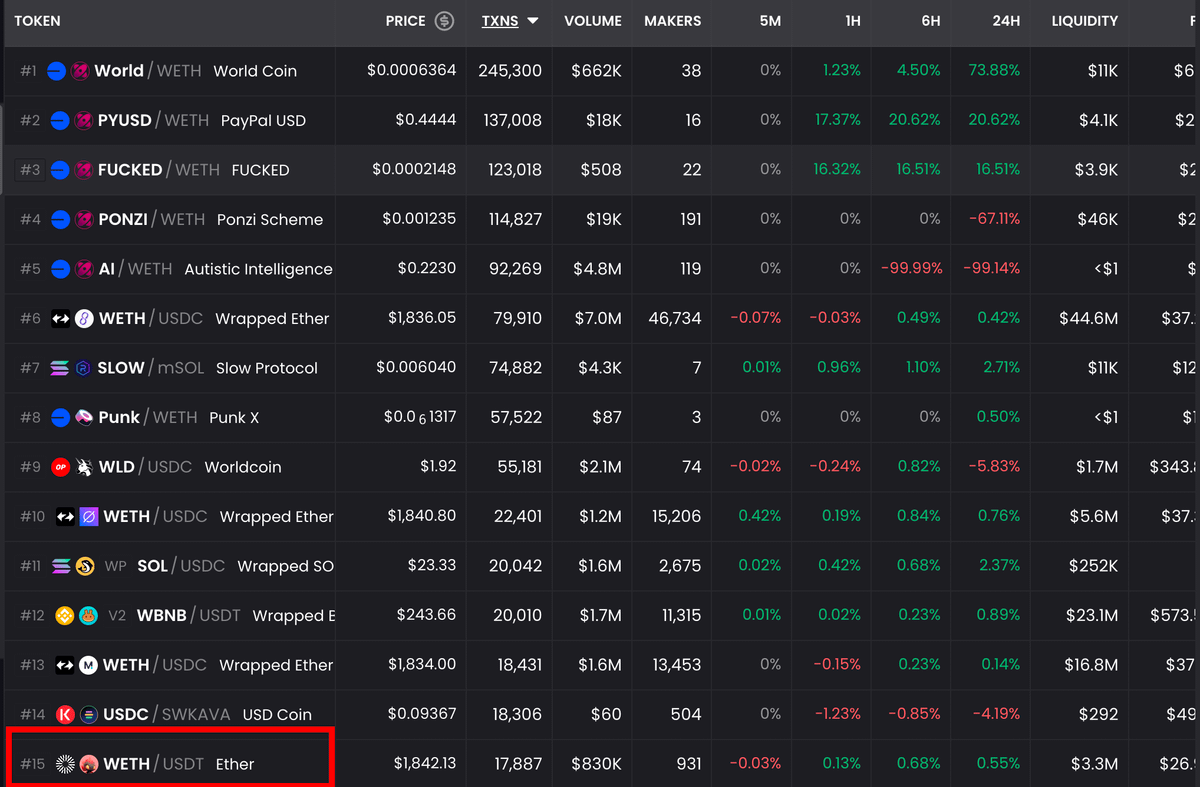Viewport: 1200px width, 787px height.
Task: Select the 46,734 makers value
Action: click(674, 318)
